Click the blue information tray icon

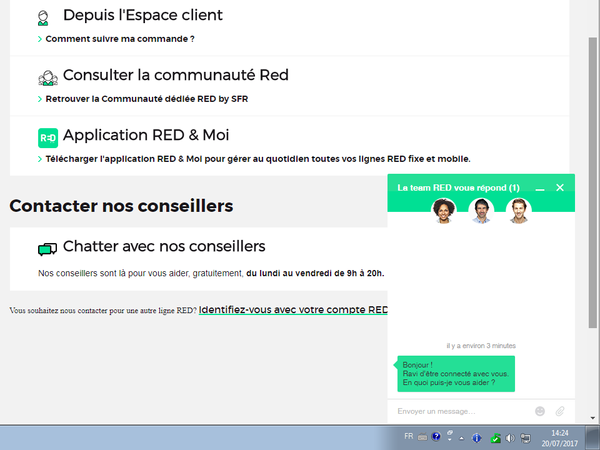[x=476, y=438]
